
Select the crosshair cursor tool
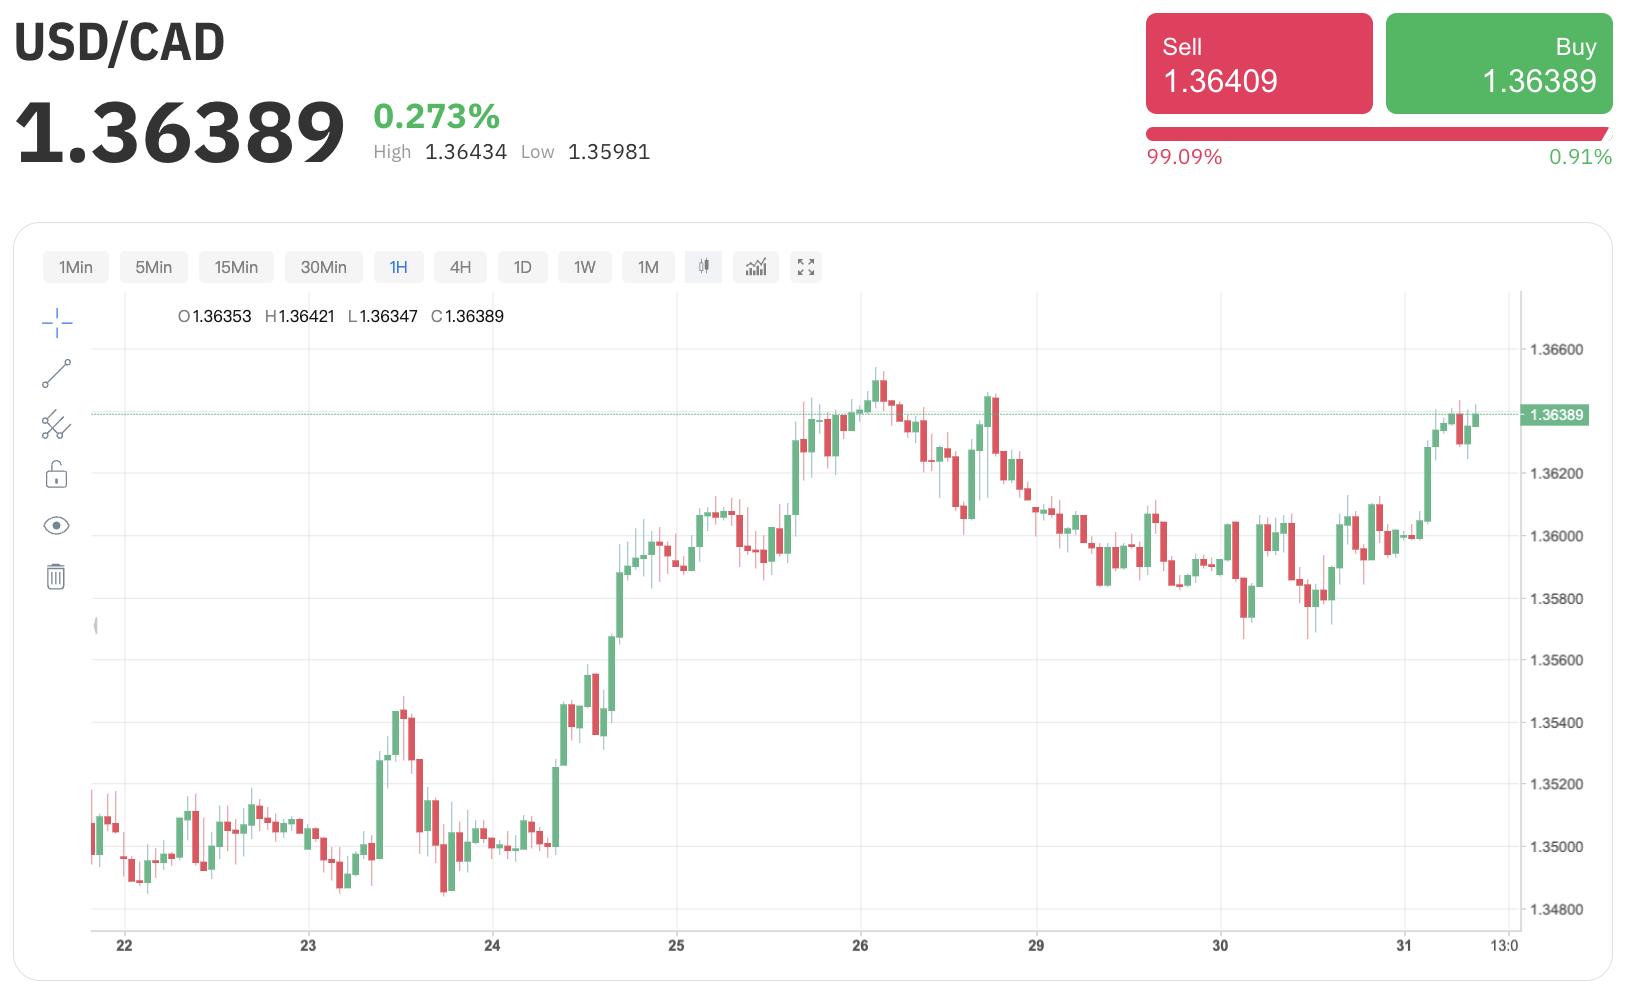pyautogui.click(x=57, y=322)
